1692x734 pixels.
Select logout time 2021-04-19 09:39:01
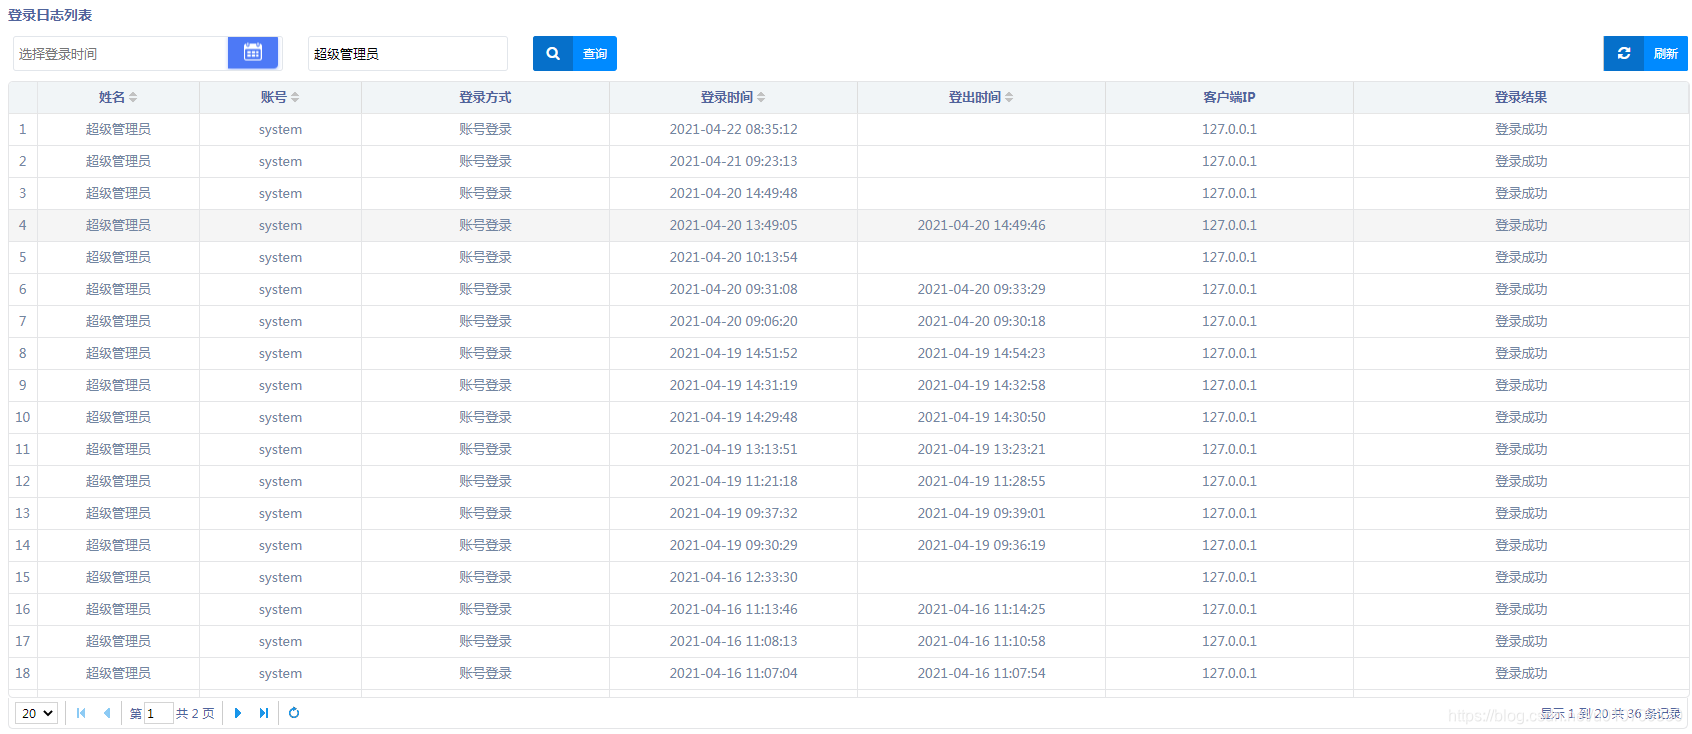point(981,513)
